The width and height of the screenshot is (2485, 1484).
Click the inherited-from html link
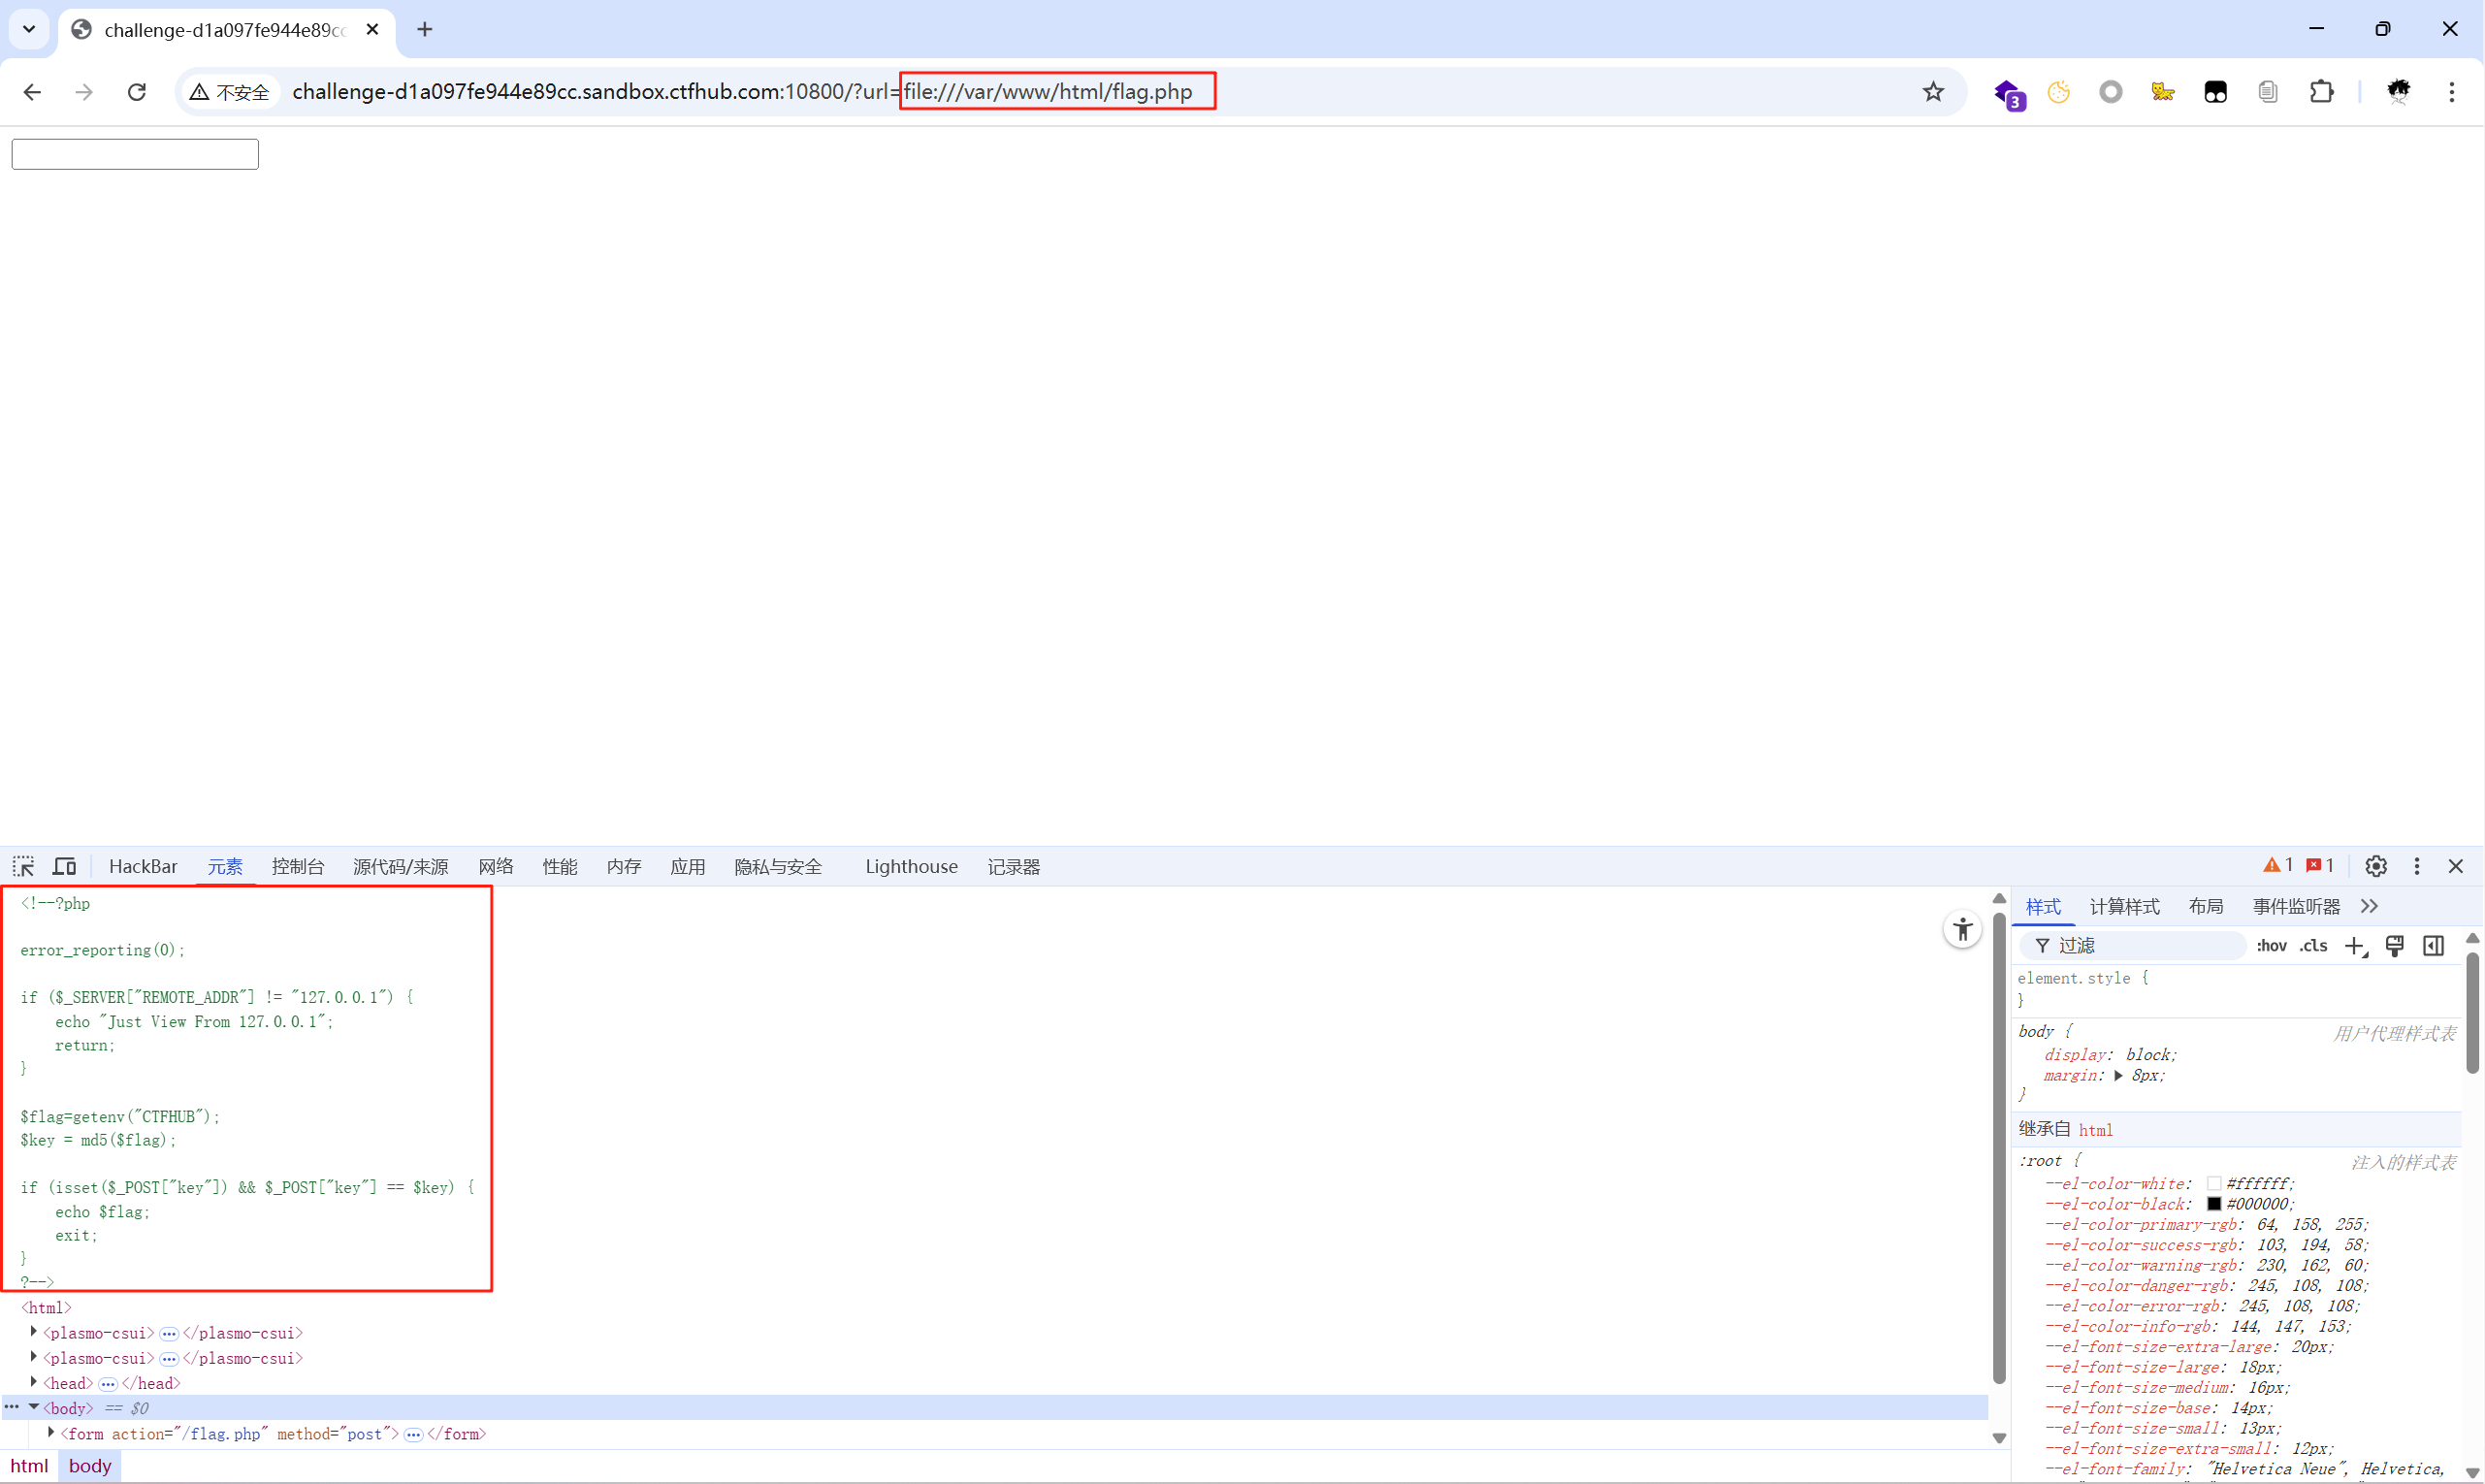point(2095,1130)
